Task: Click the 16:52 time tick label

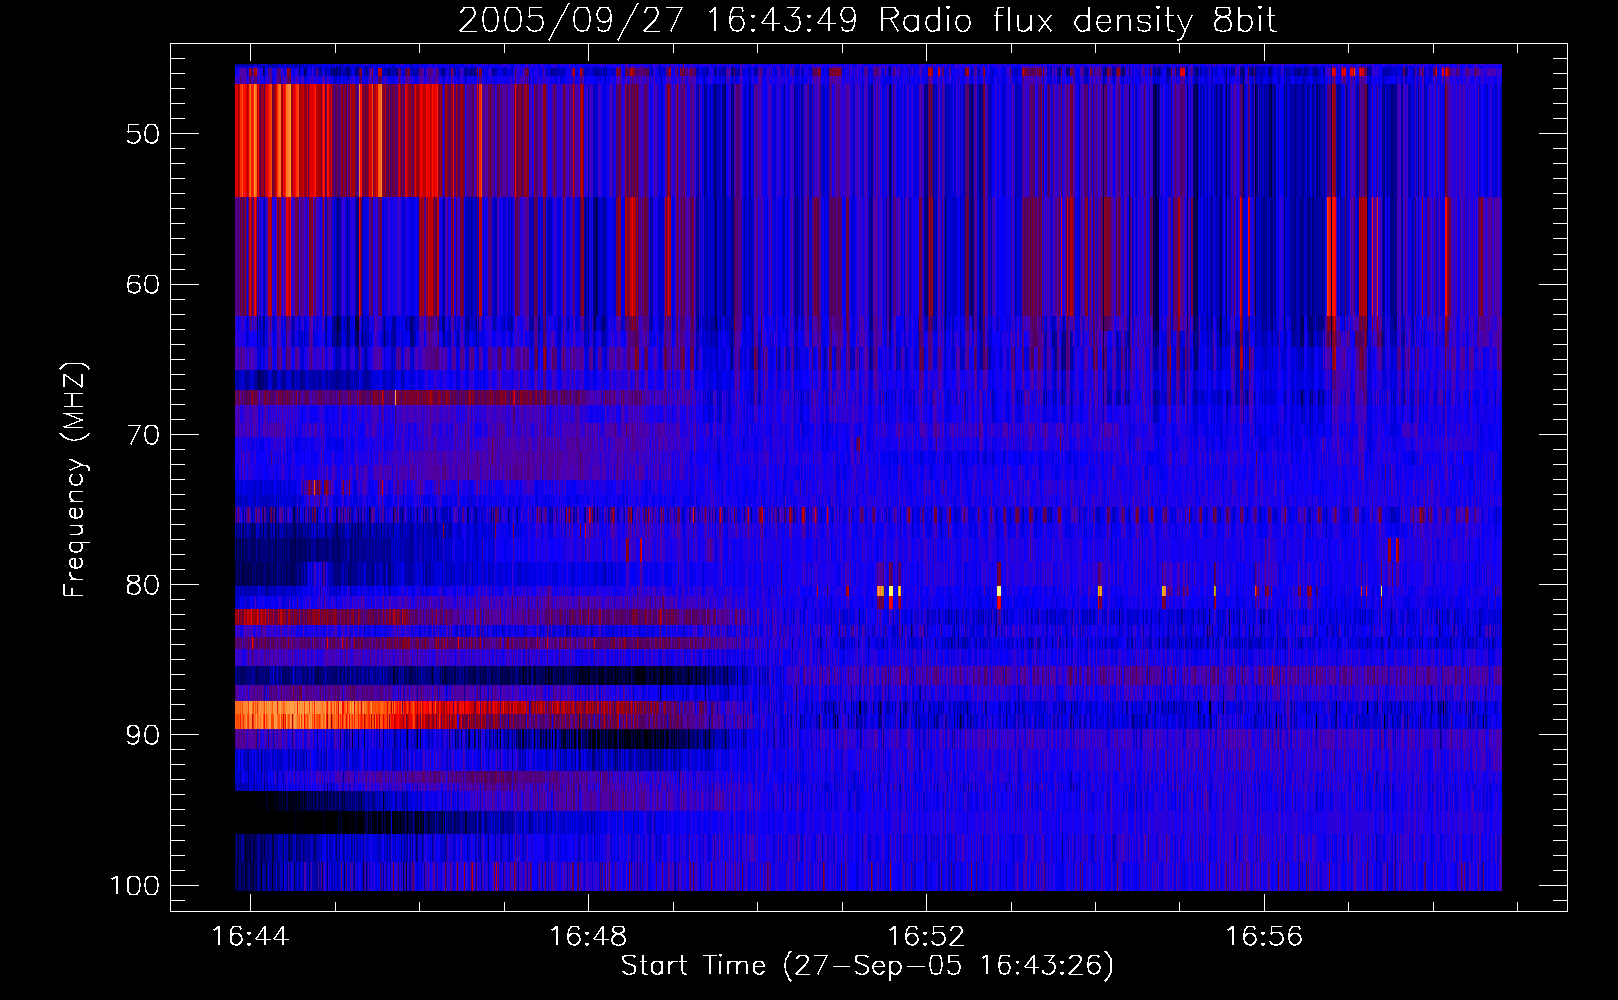Action: coord(926,936)
